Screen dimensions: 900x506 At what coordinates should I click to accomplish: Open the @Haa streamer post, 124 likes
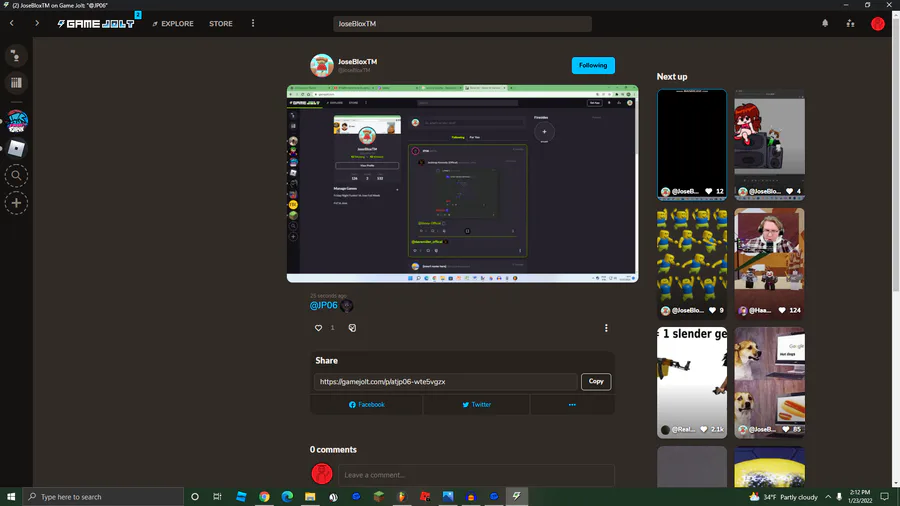point(769,263)
